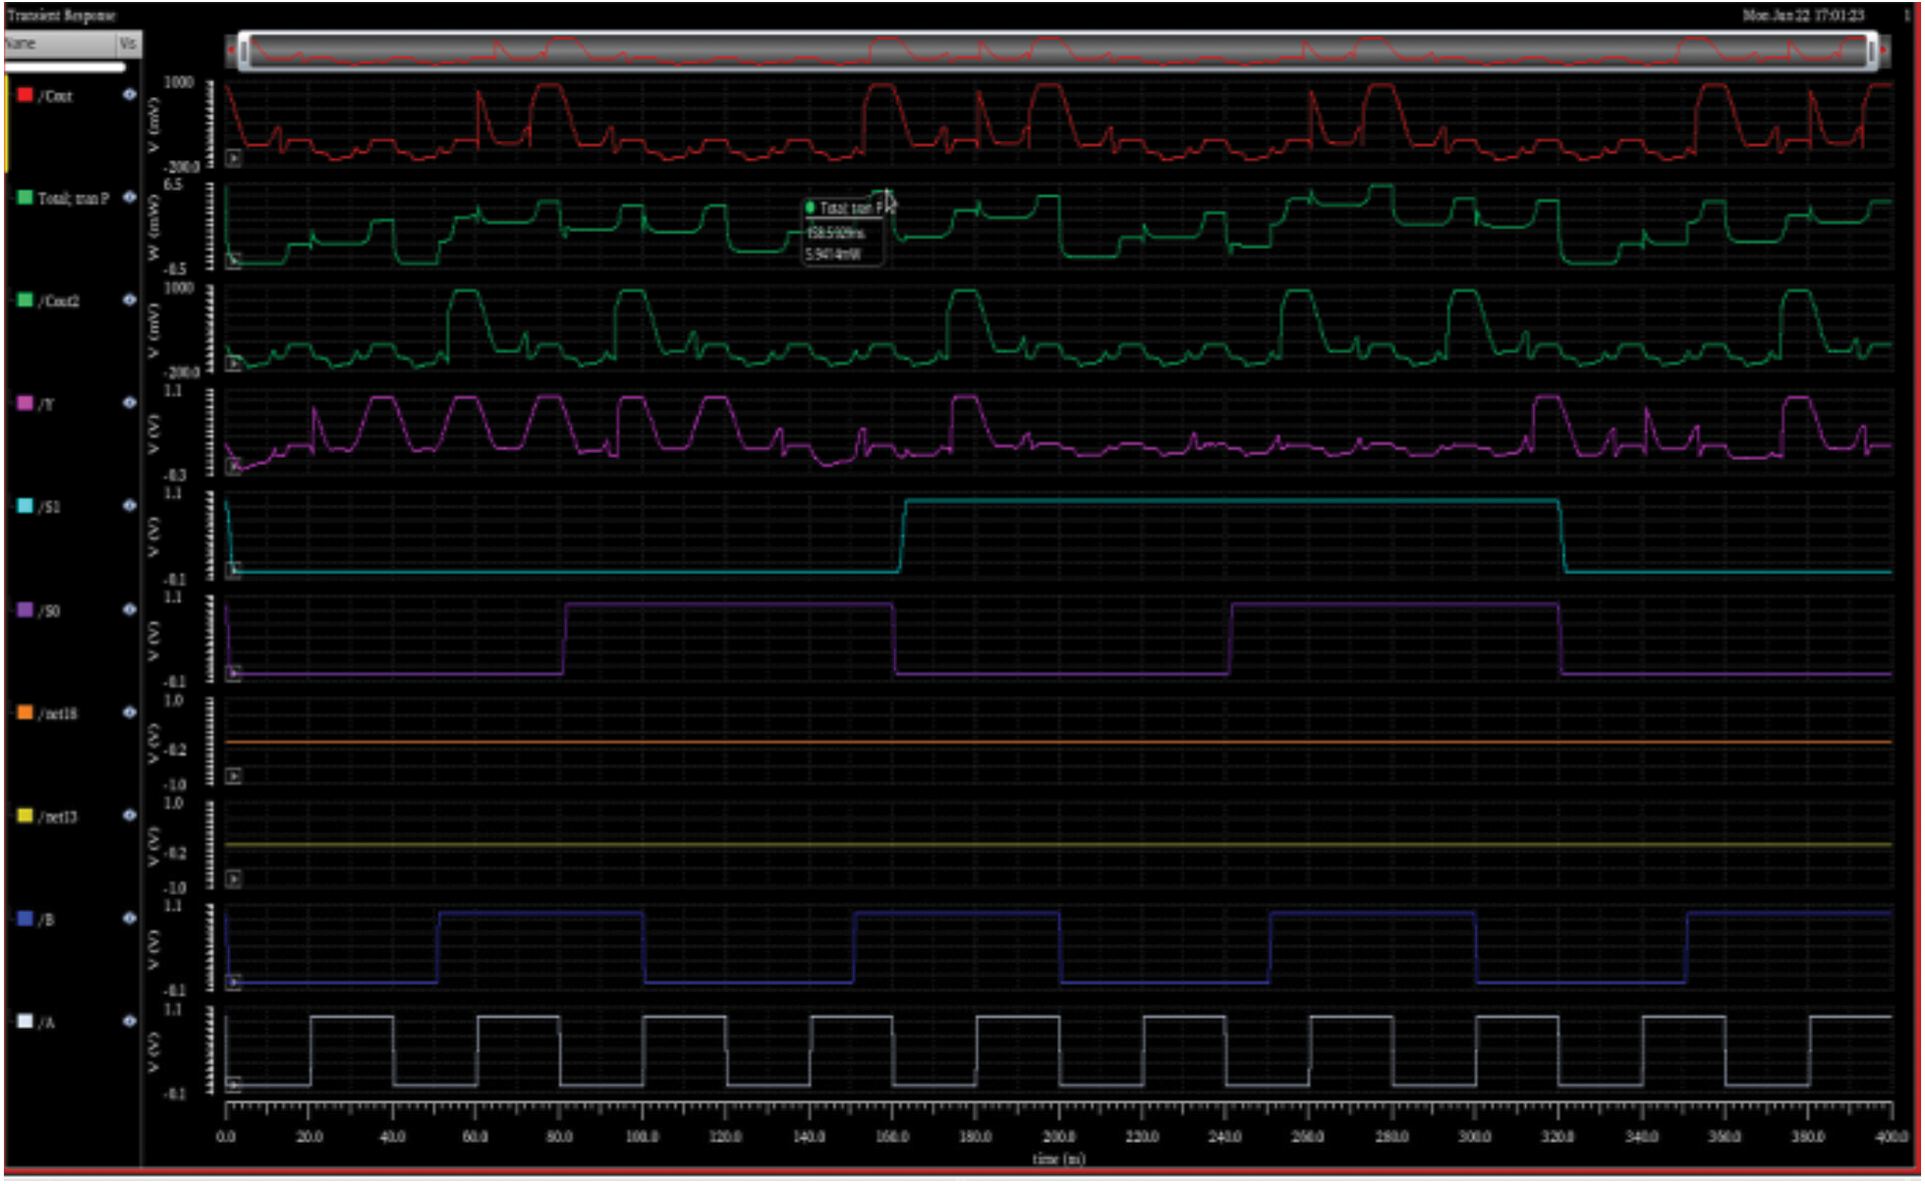Click the Vis column header

point(128,44)
